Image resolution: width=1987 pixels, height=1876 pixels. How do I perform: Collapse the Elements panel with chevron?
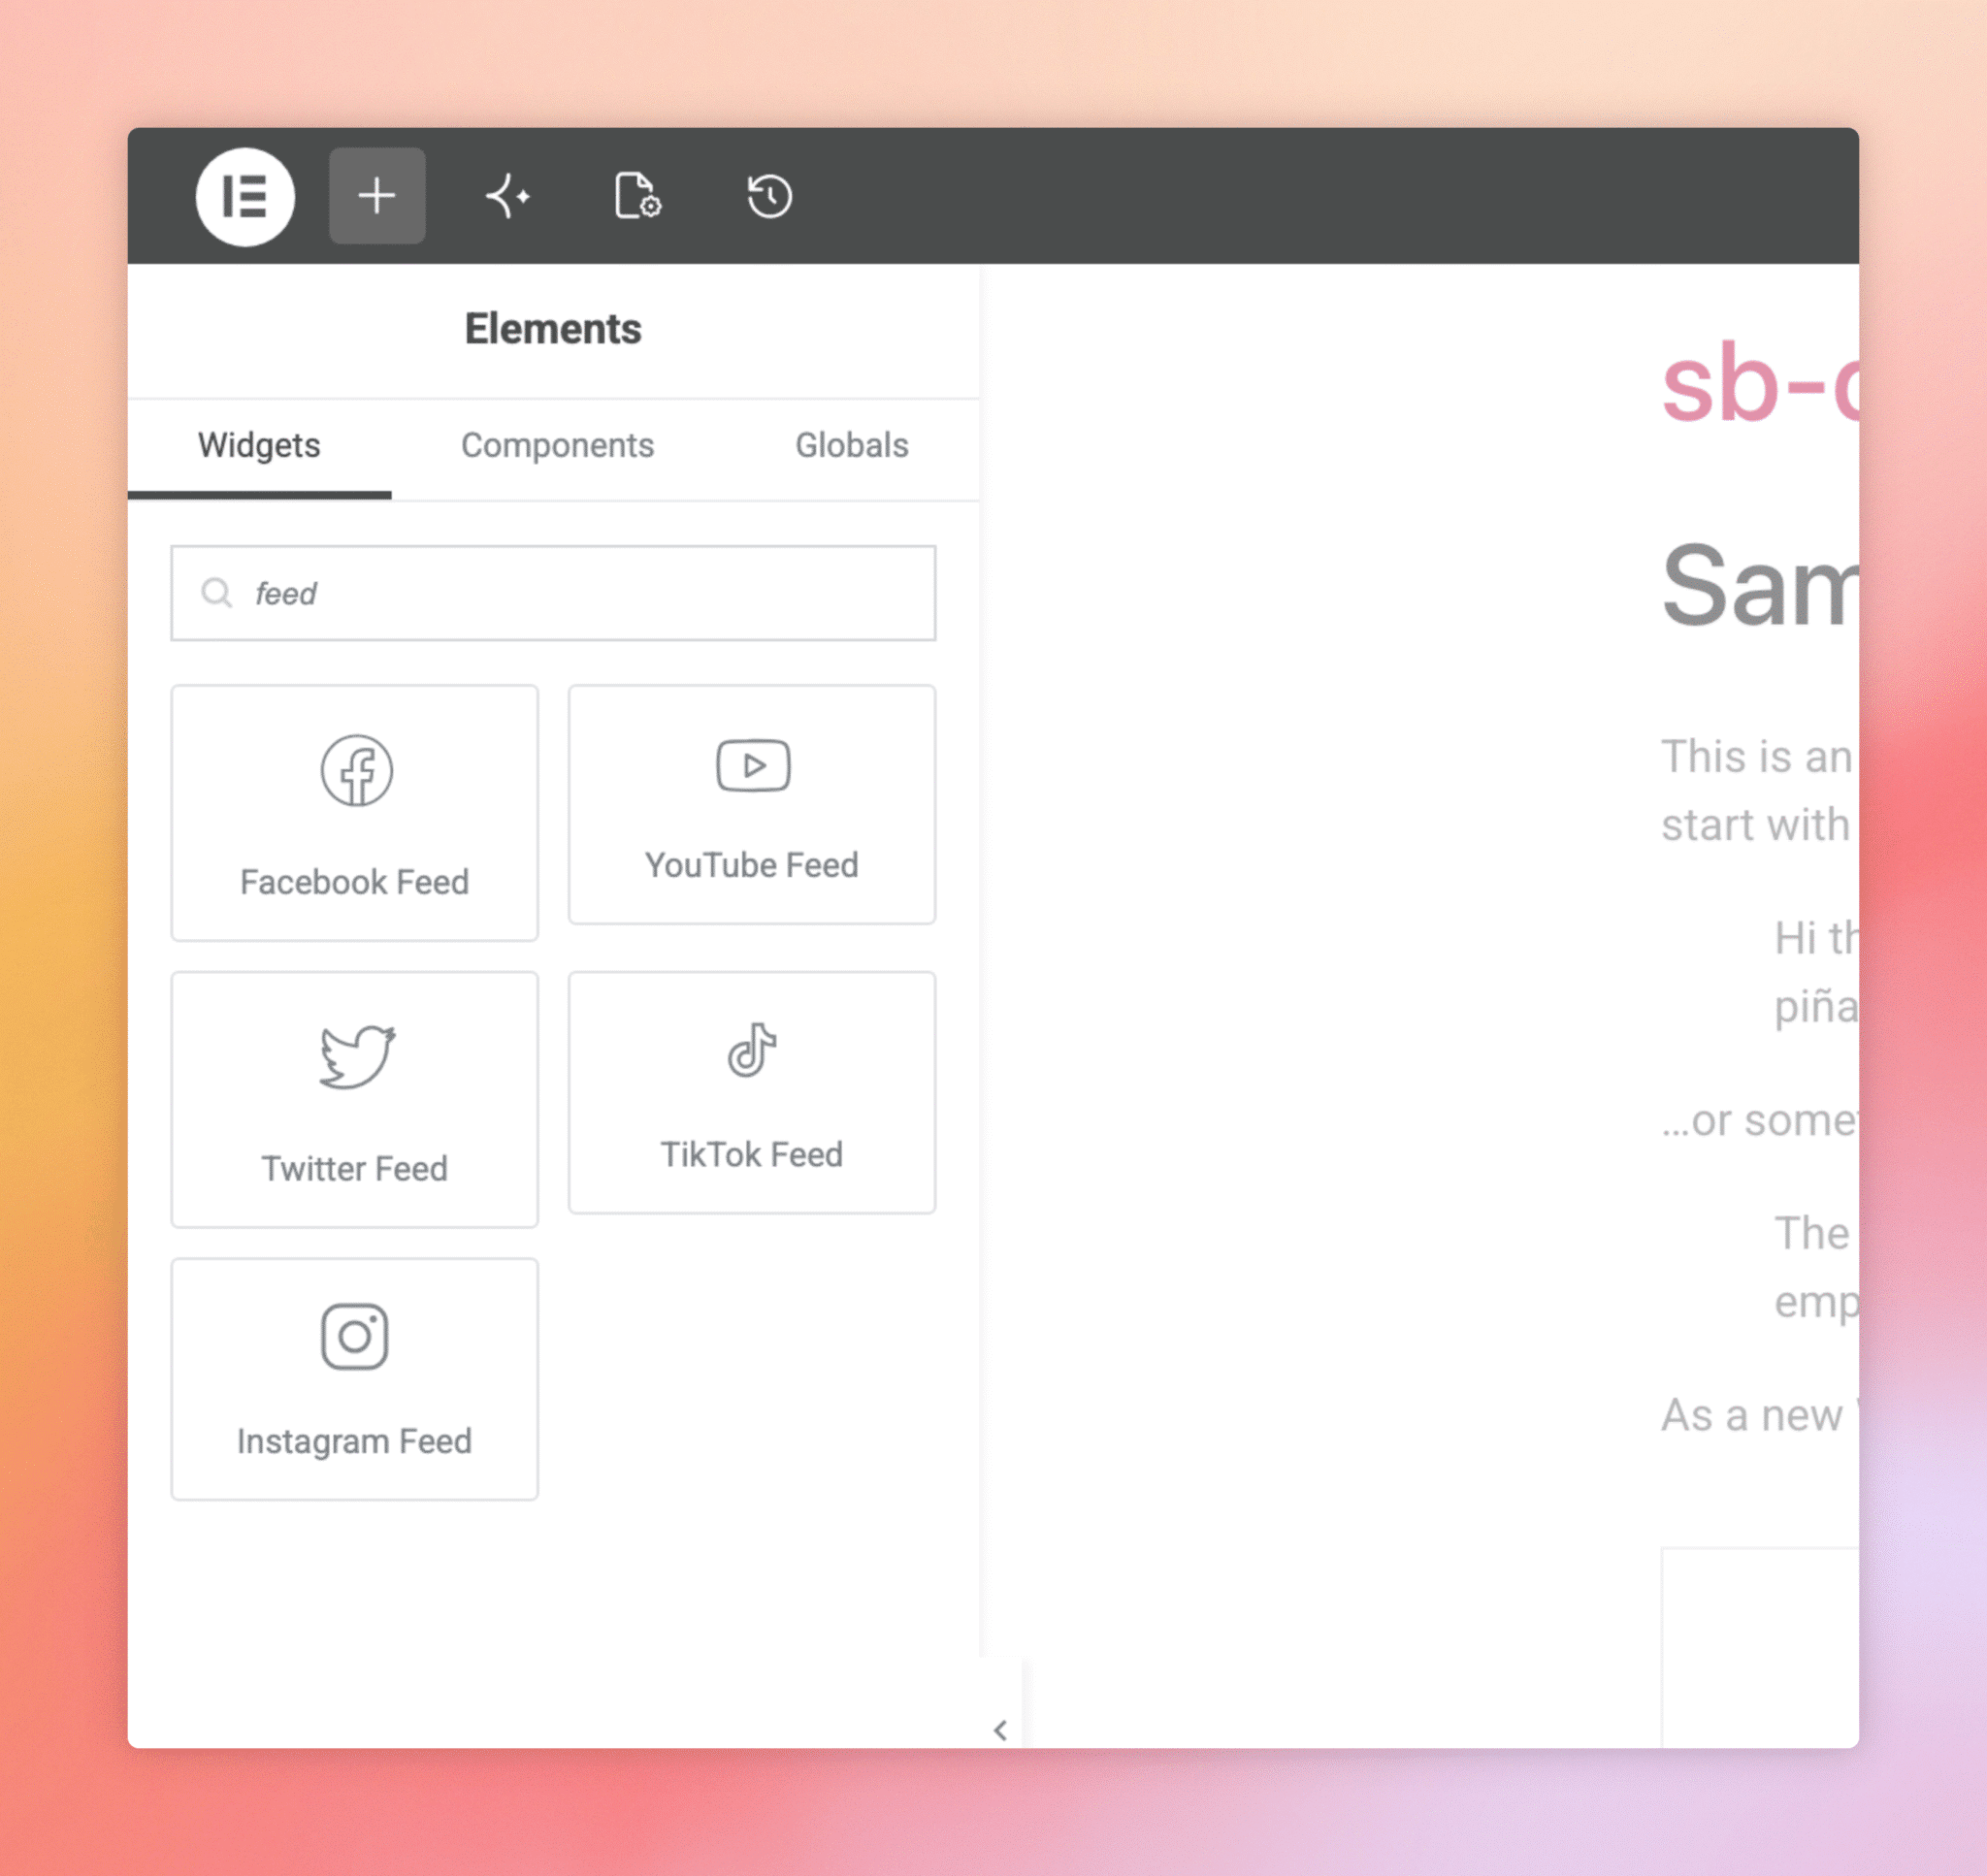click(1000, 1730)
